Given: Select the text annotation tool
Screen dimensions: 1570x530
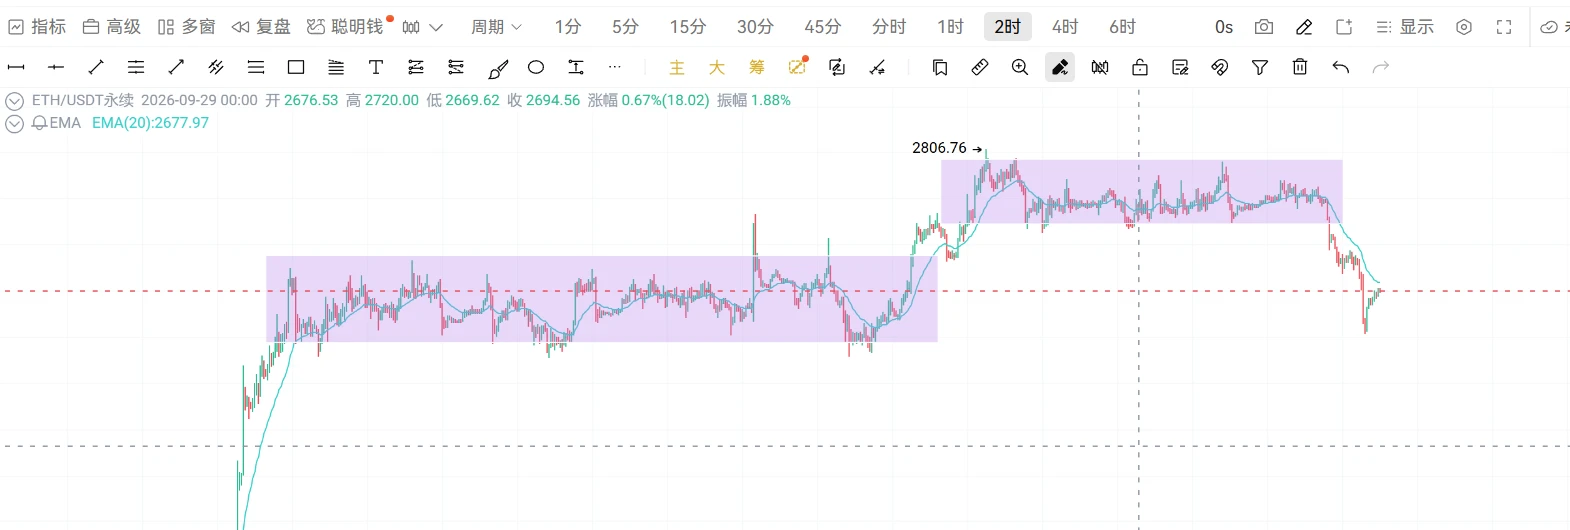Looking at the screenshot, I should coord(376,67).
